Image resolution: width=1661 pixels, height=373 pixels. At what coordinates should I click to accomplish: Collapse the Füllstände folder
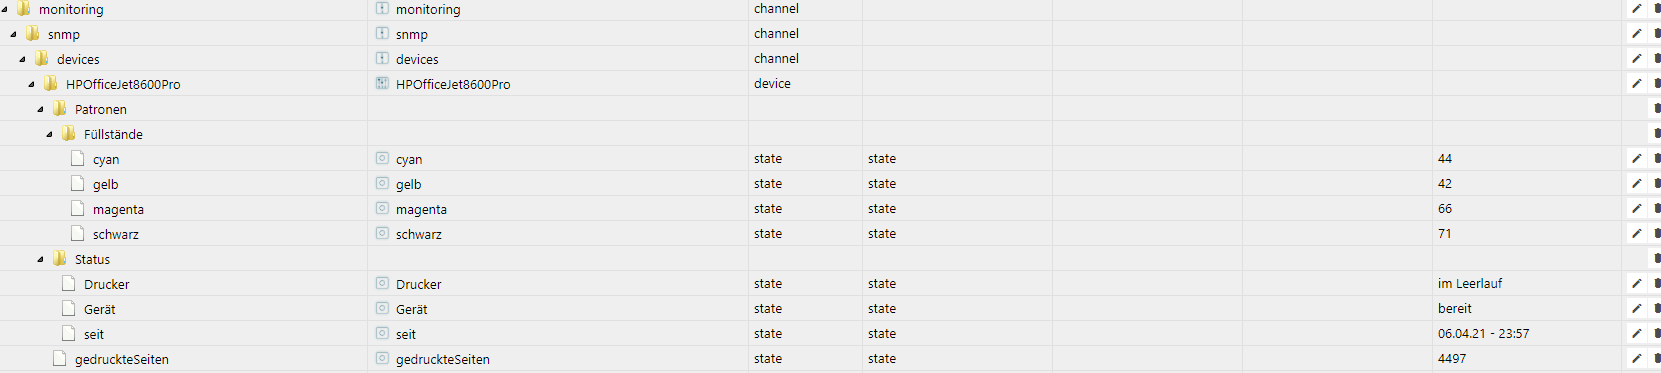pos(50,134)
